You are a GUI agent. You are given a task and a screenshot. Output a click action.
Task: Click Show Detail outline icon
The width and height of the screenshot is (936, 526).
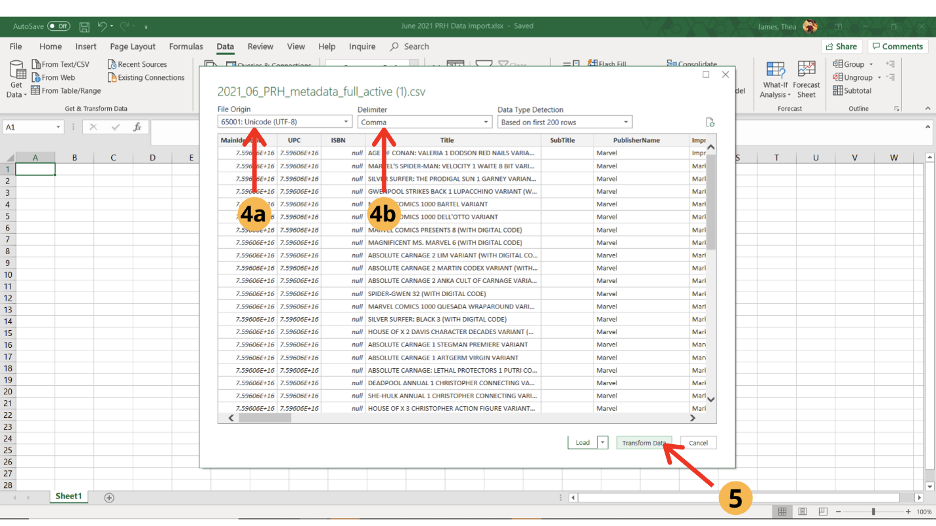click(890, 64)
